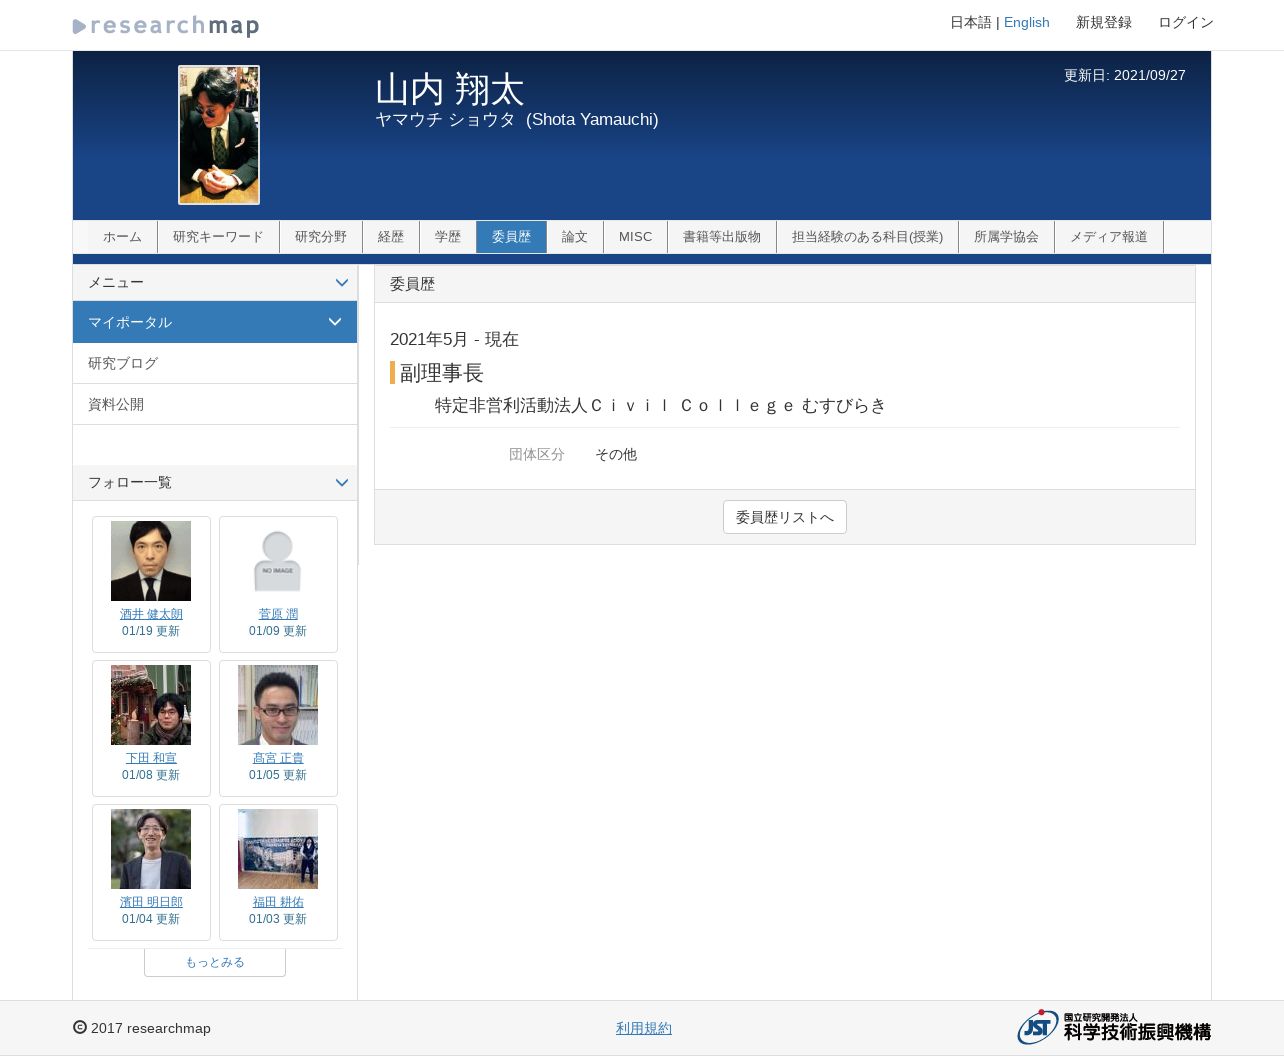
Task: Open 酒井 健太朗 profile link
Action: (x=151, y=614)
